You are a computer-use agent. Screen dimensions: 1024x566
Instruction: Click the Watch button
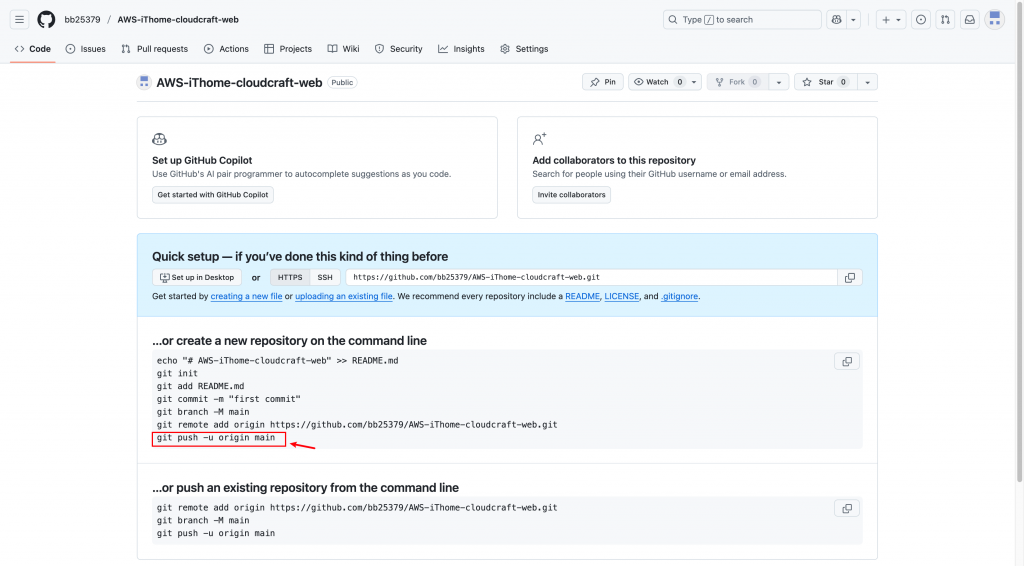pyautogui.click(x=658, y=82)
